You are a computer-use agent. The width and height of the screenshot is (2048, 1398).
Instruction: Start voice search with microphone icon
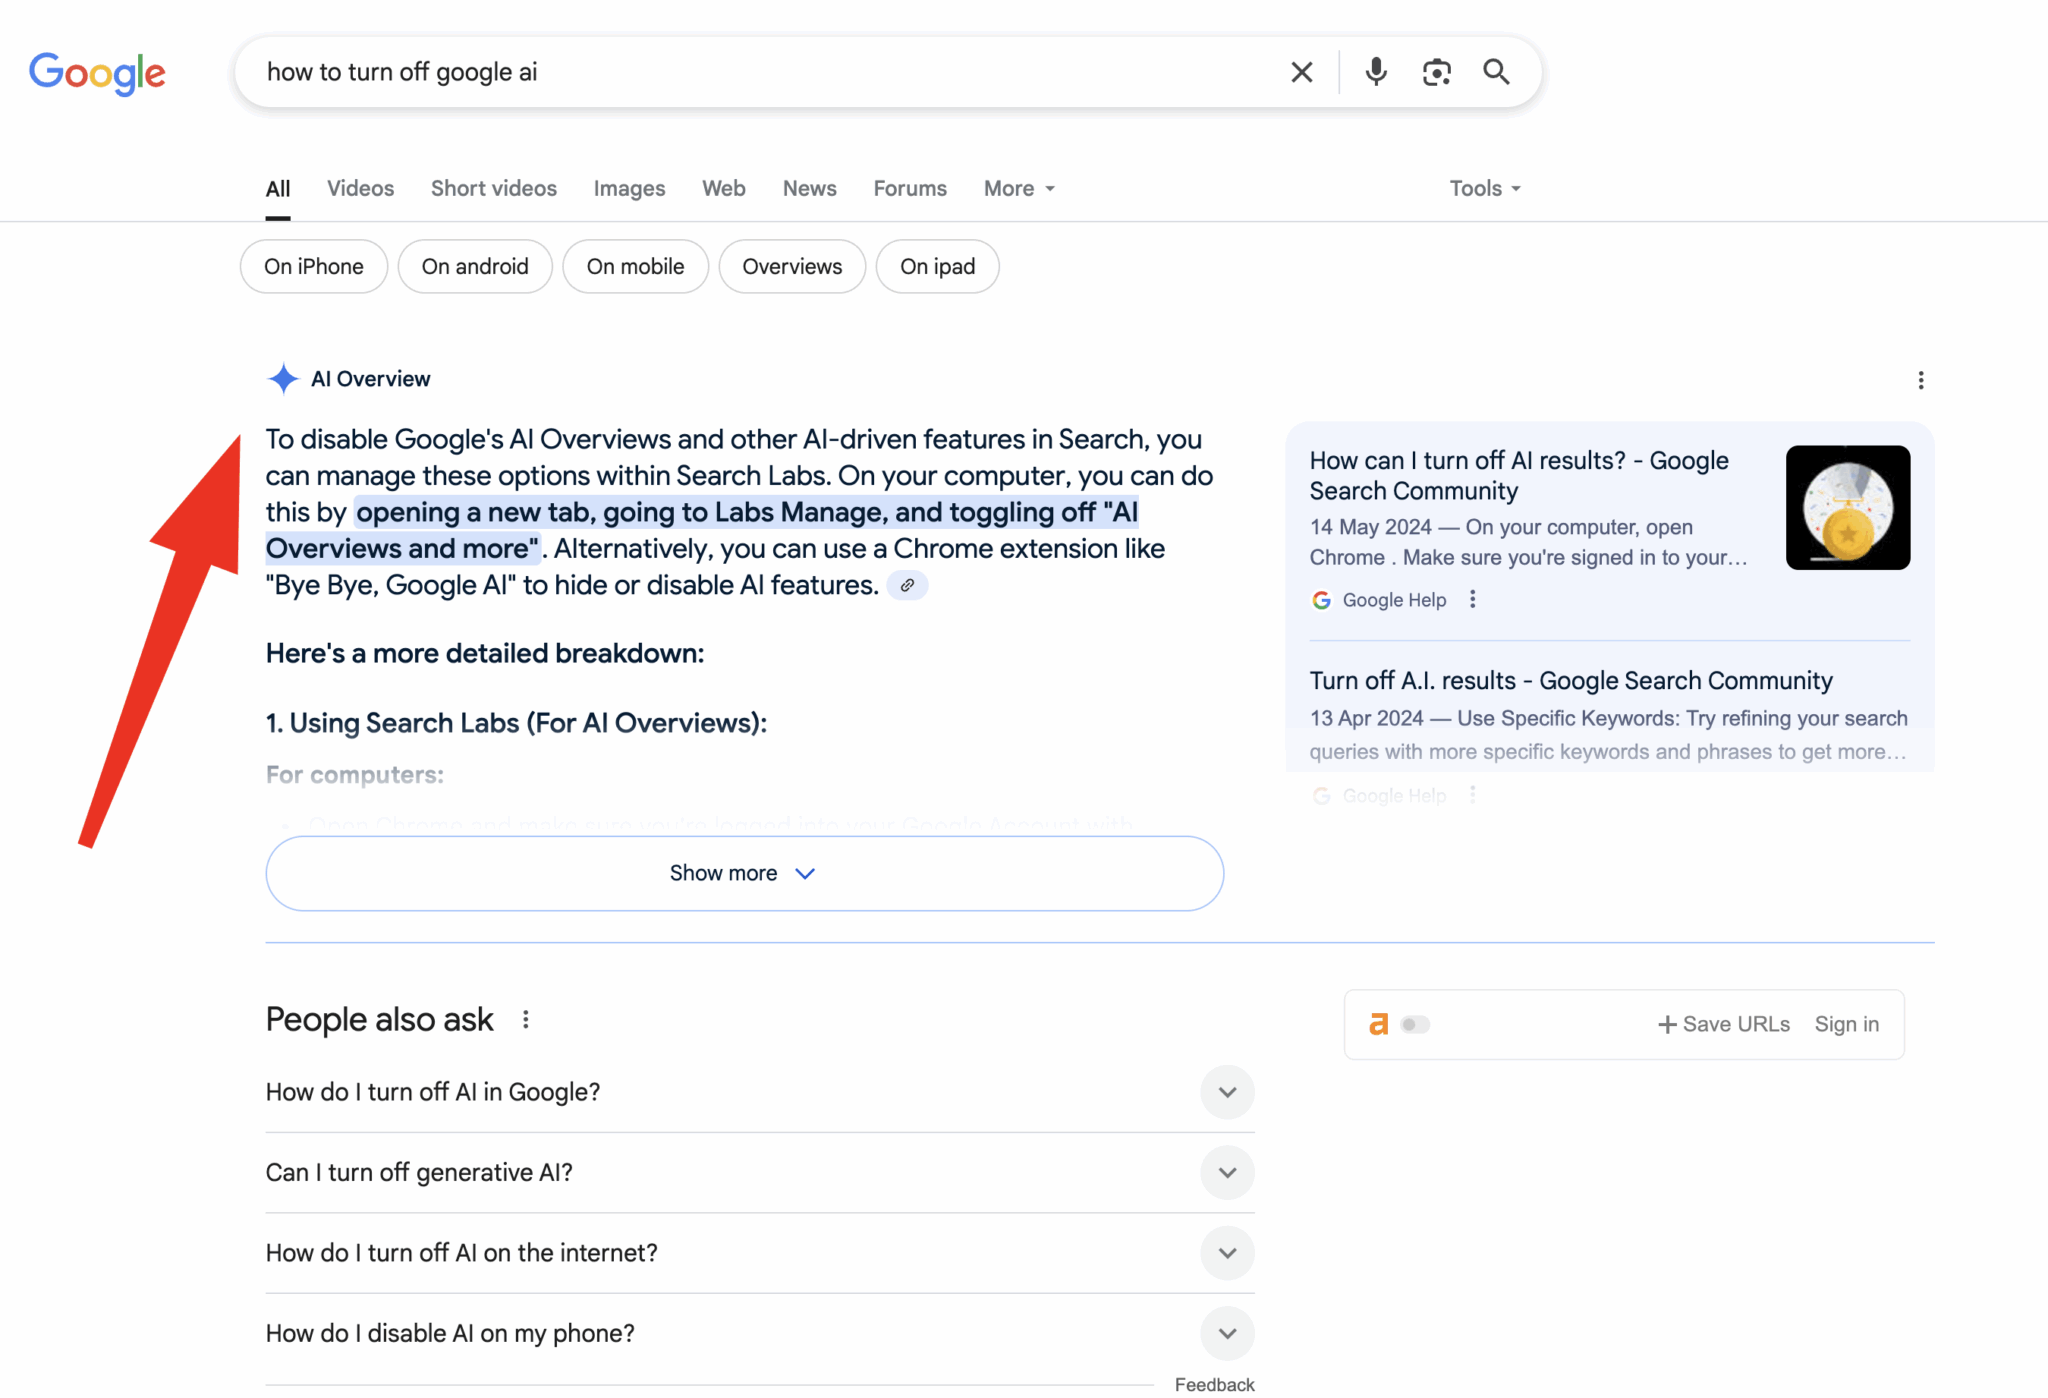point(1376,72)
